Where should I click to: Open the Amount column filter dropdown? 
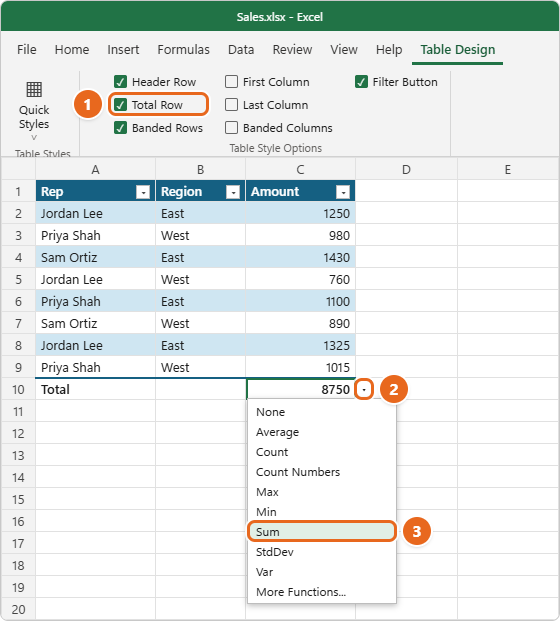343,192
